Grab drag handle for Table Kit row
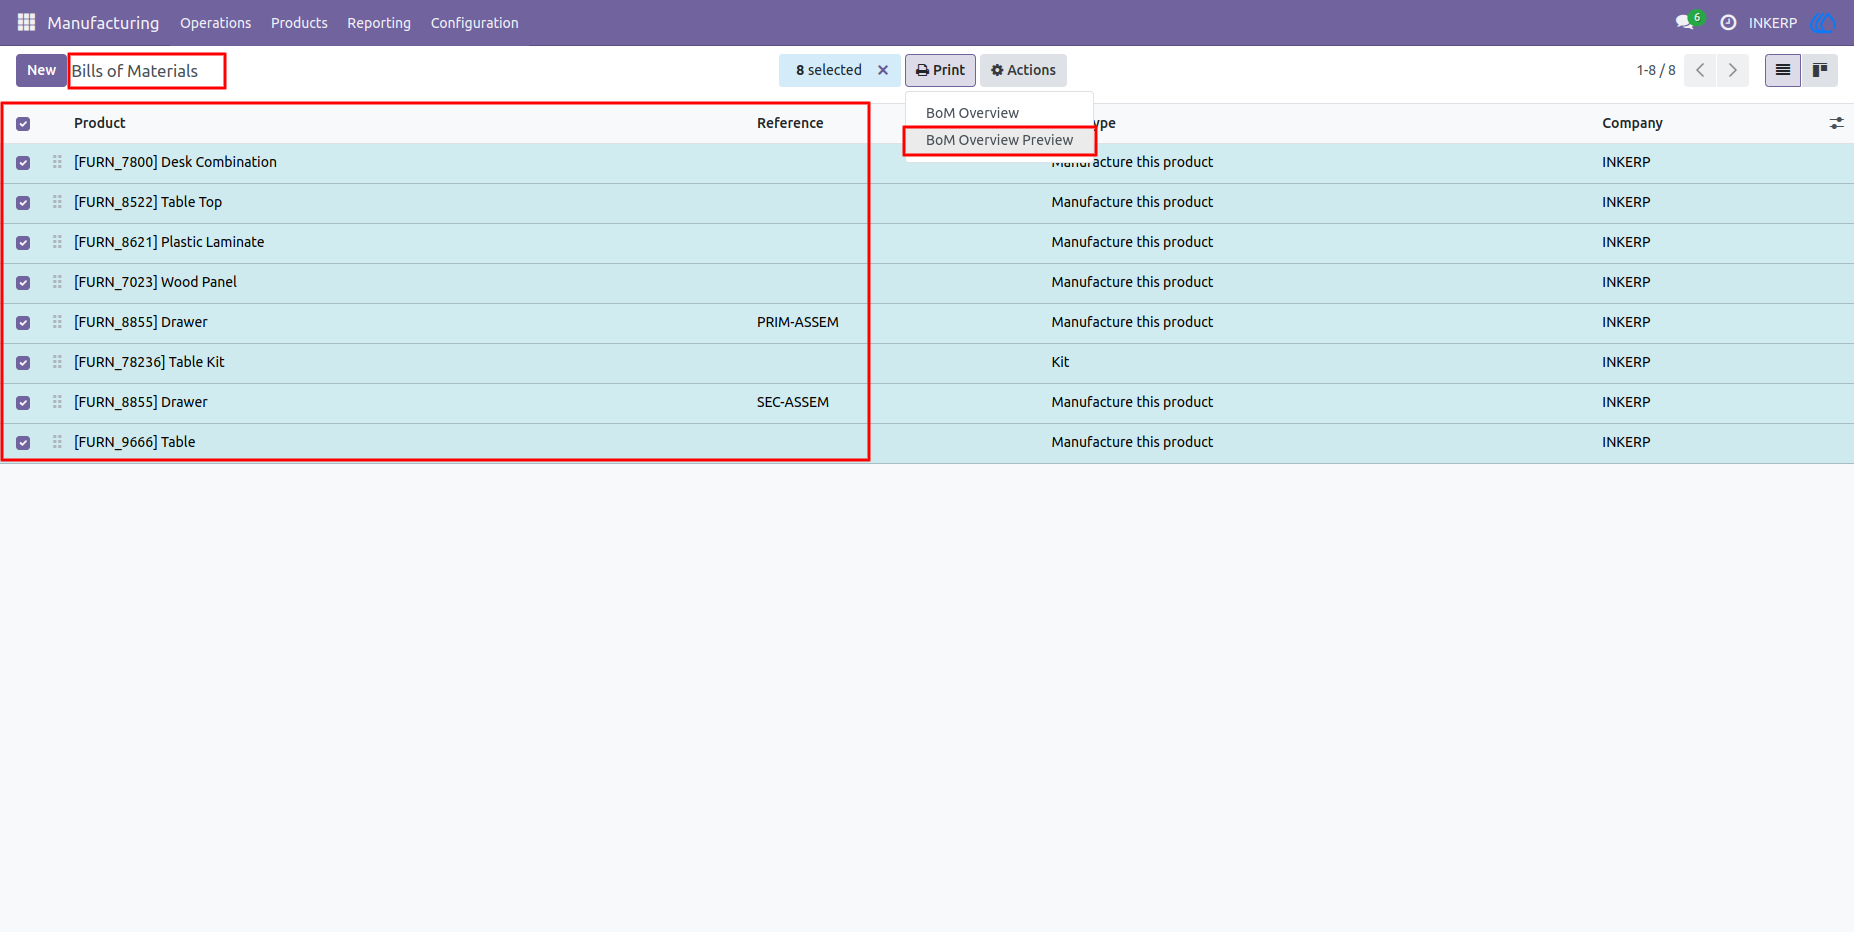Screen dimensions: 1854x932 point(57,362)
